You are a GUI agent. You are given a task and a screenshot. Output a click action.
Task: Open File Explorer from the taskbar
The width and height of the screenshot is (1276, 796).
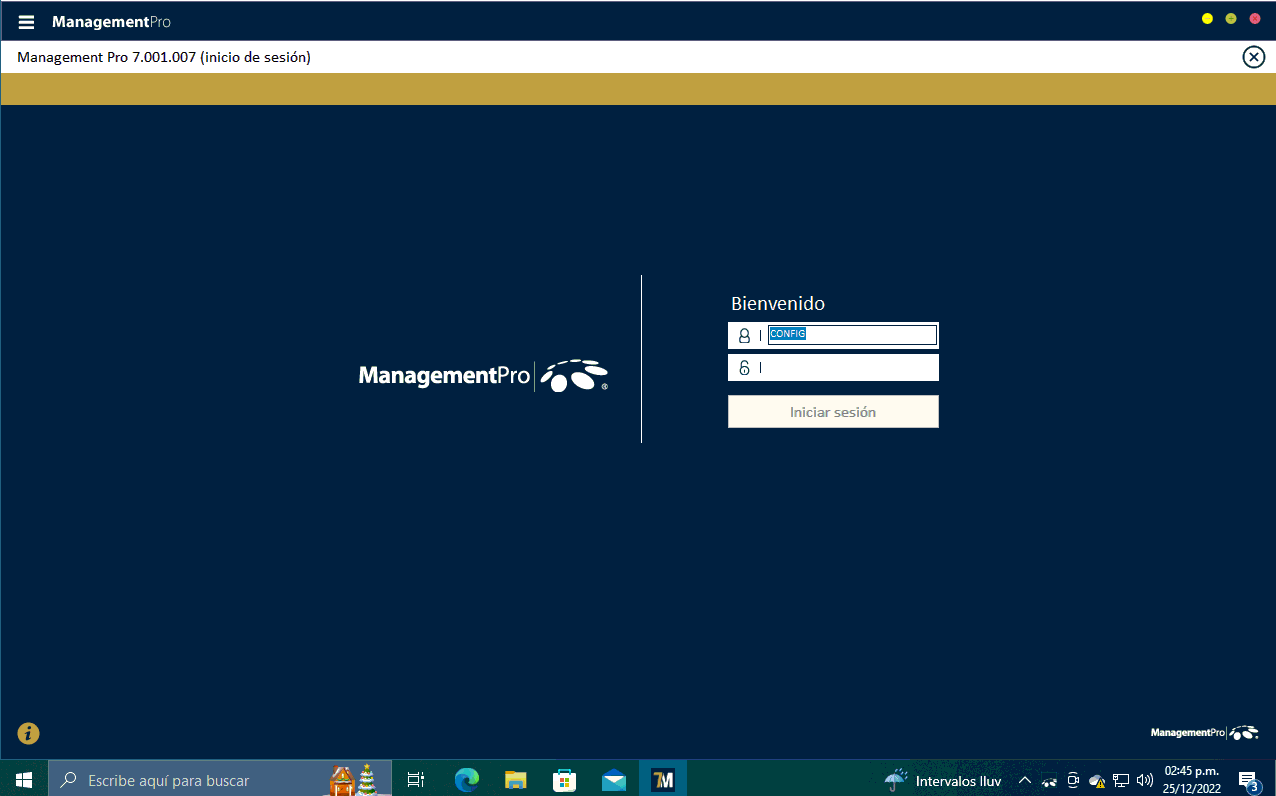click(x=515, y=779)
